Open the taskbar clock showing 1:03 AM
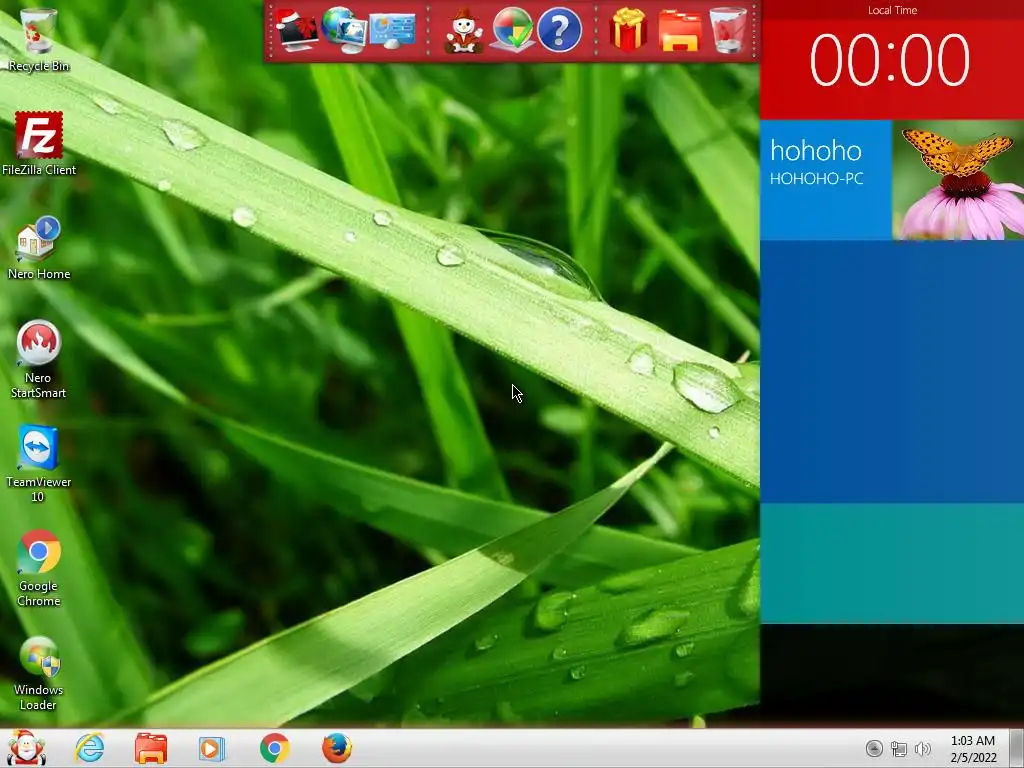 pyautogui.click(x=973, y=749)
